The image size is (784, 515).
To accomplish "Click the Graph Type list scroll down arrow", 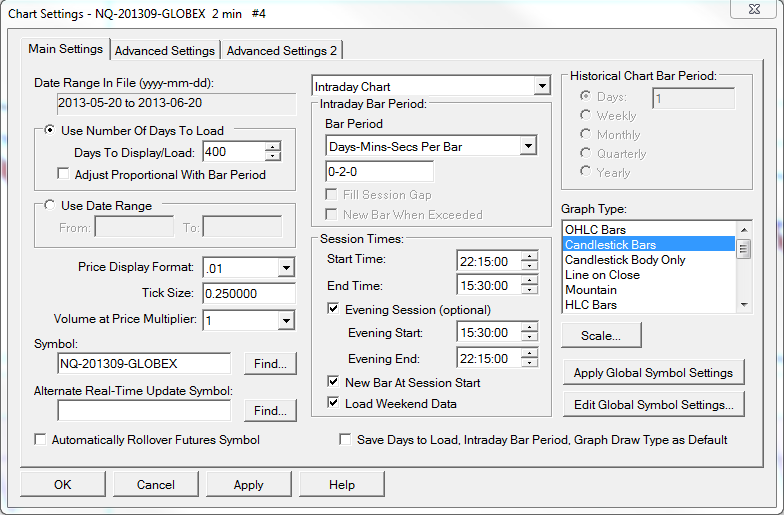I will pos(744,304).
